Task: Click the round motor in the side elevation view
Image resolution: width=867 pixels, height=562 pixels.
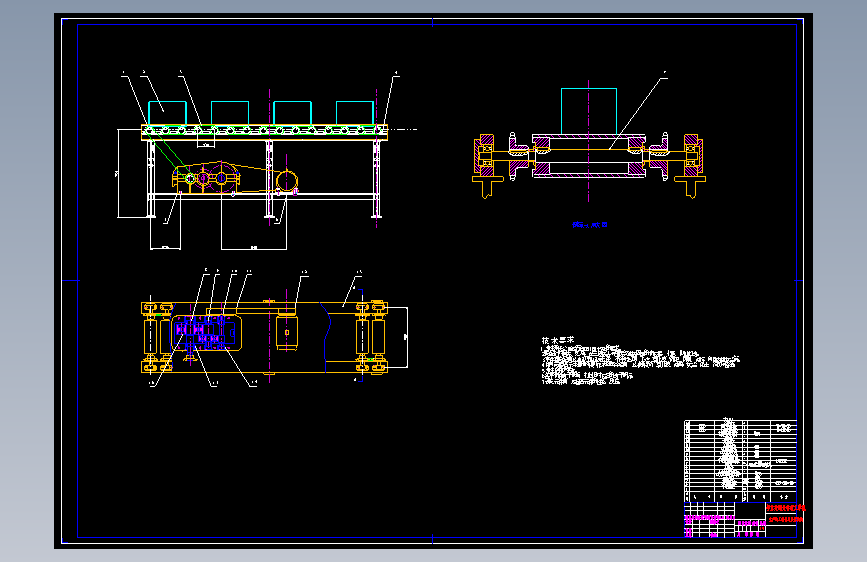Action: tap(287, 181)
